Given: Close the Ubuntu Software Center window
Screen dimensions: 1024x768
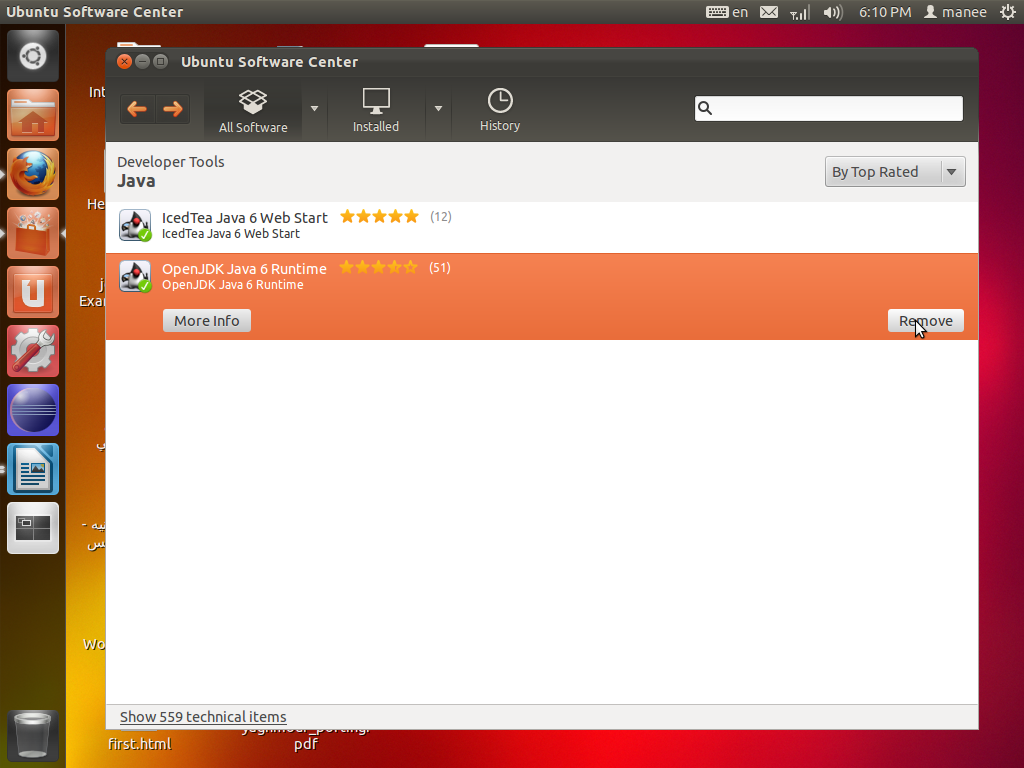Looking at the screenshot, I should [x=124, y=61].
